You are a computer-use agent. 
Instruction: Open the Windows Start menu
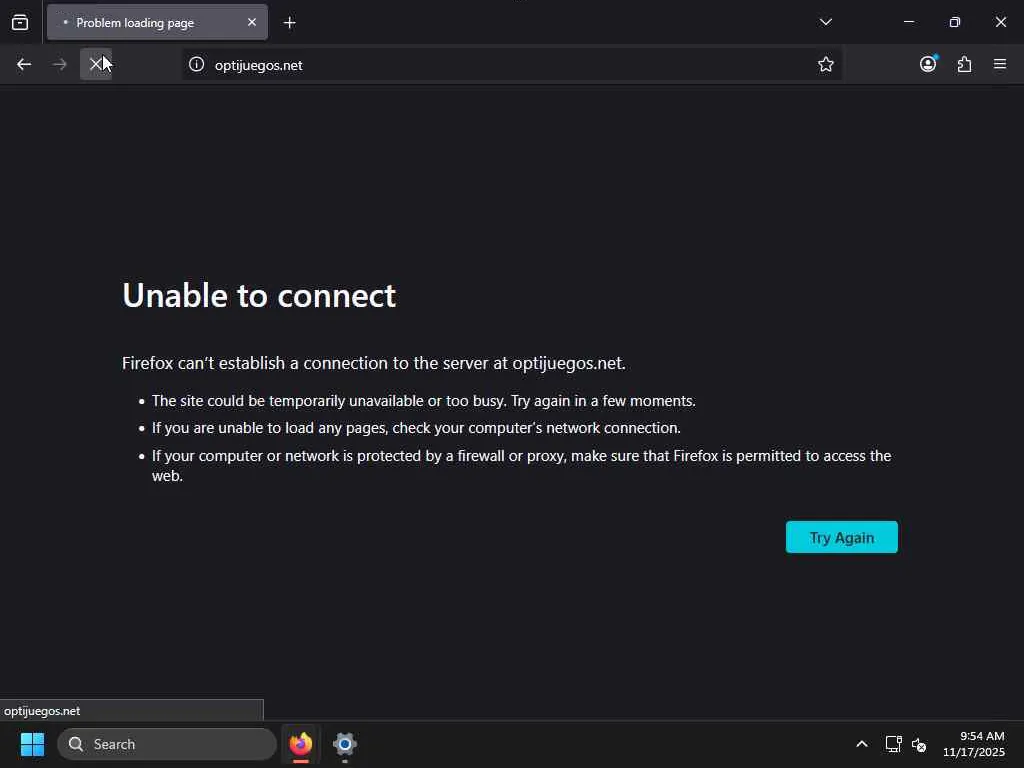pos(32,744)
